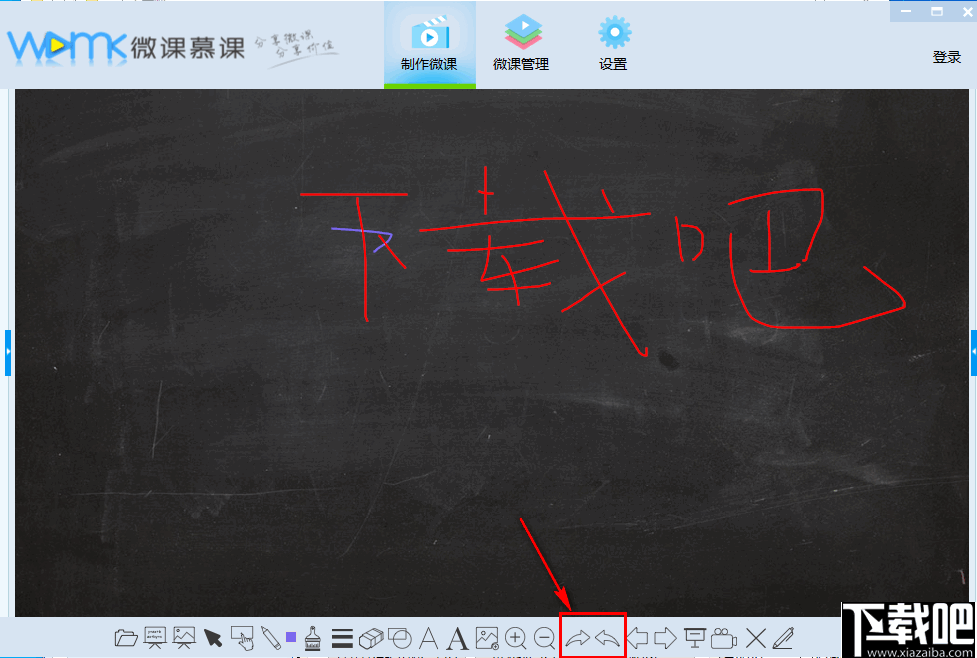Select the shapes tool
The height and width of the screenshot is (658, 977).
click(399, 638)
